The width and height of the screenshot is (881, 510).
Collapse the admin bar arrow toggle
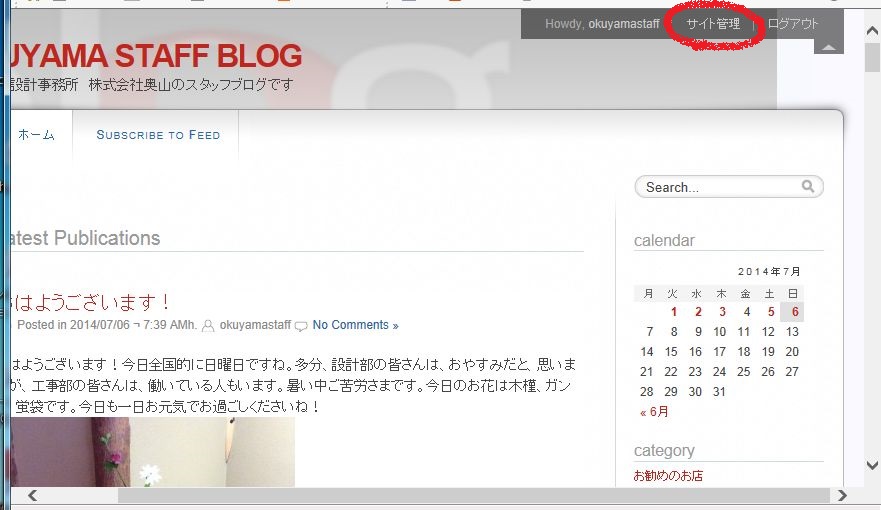(x=829, y=47)
